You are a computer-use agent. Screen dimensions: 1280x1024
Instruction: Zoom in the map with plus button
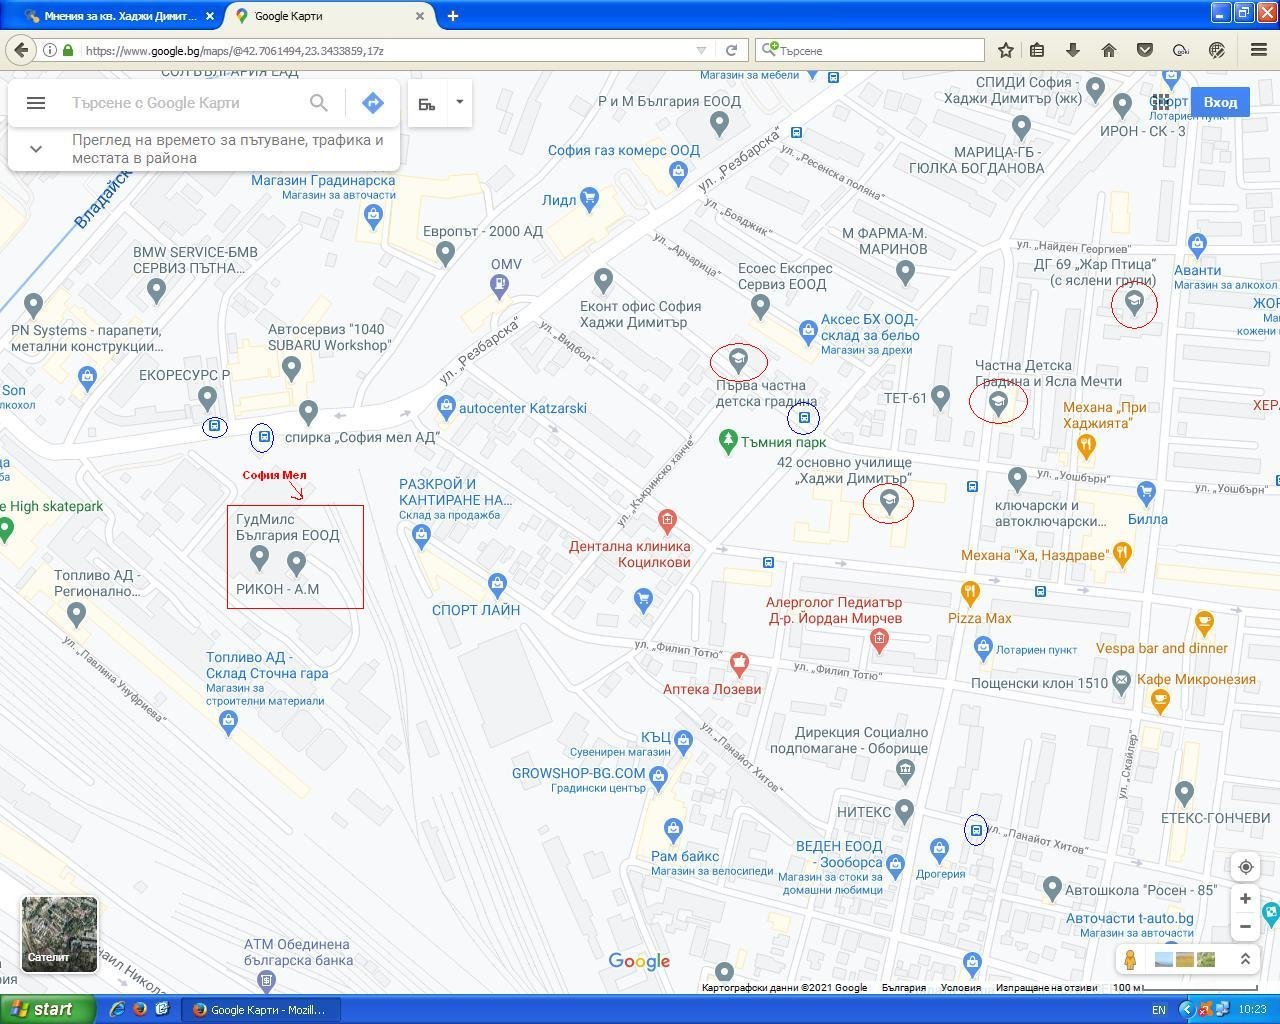click(x=1245, y=899)
